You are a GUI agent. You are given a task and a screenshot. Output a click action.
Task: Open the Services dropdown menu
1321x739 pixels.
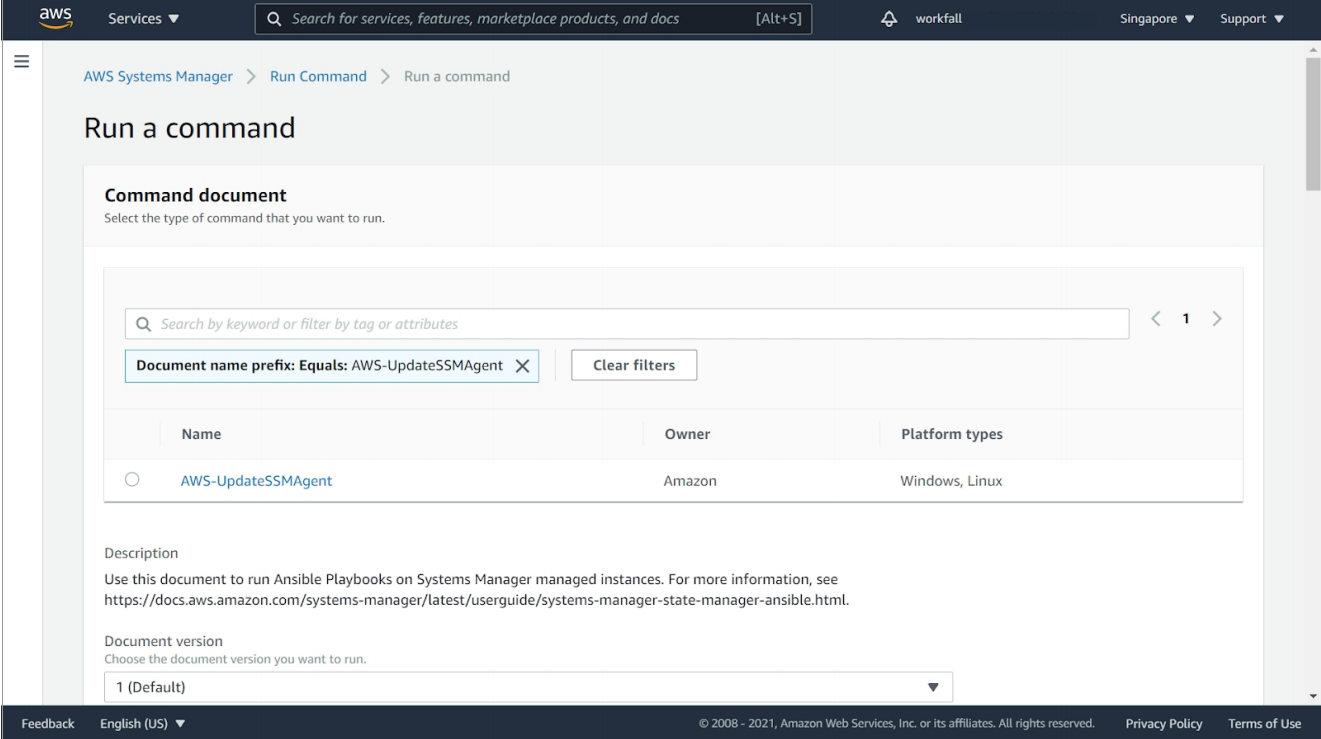point(143,19)
